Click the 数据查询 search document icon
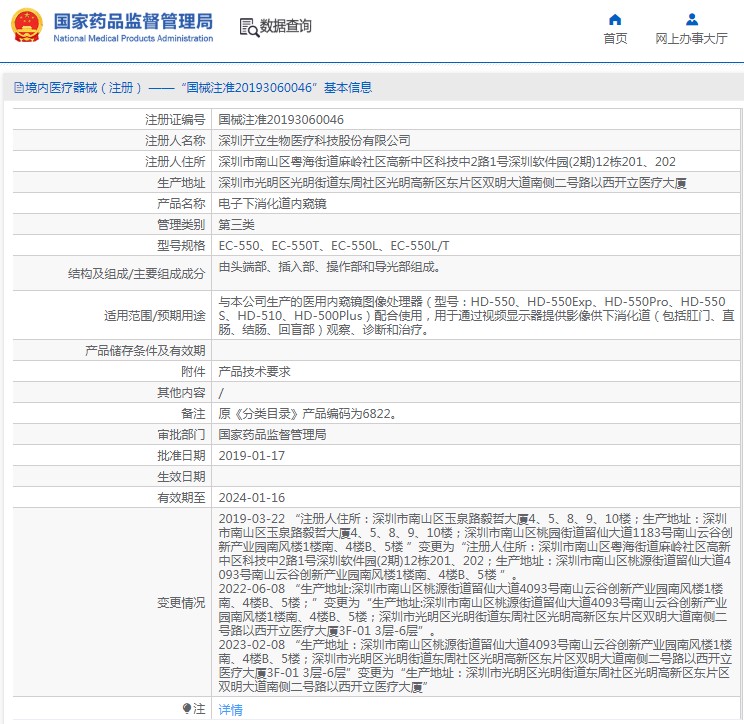The height and width of the screenshot is (724, 744). (249, 28)
